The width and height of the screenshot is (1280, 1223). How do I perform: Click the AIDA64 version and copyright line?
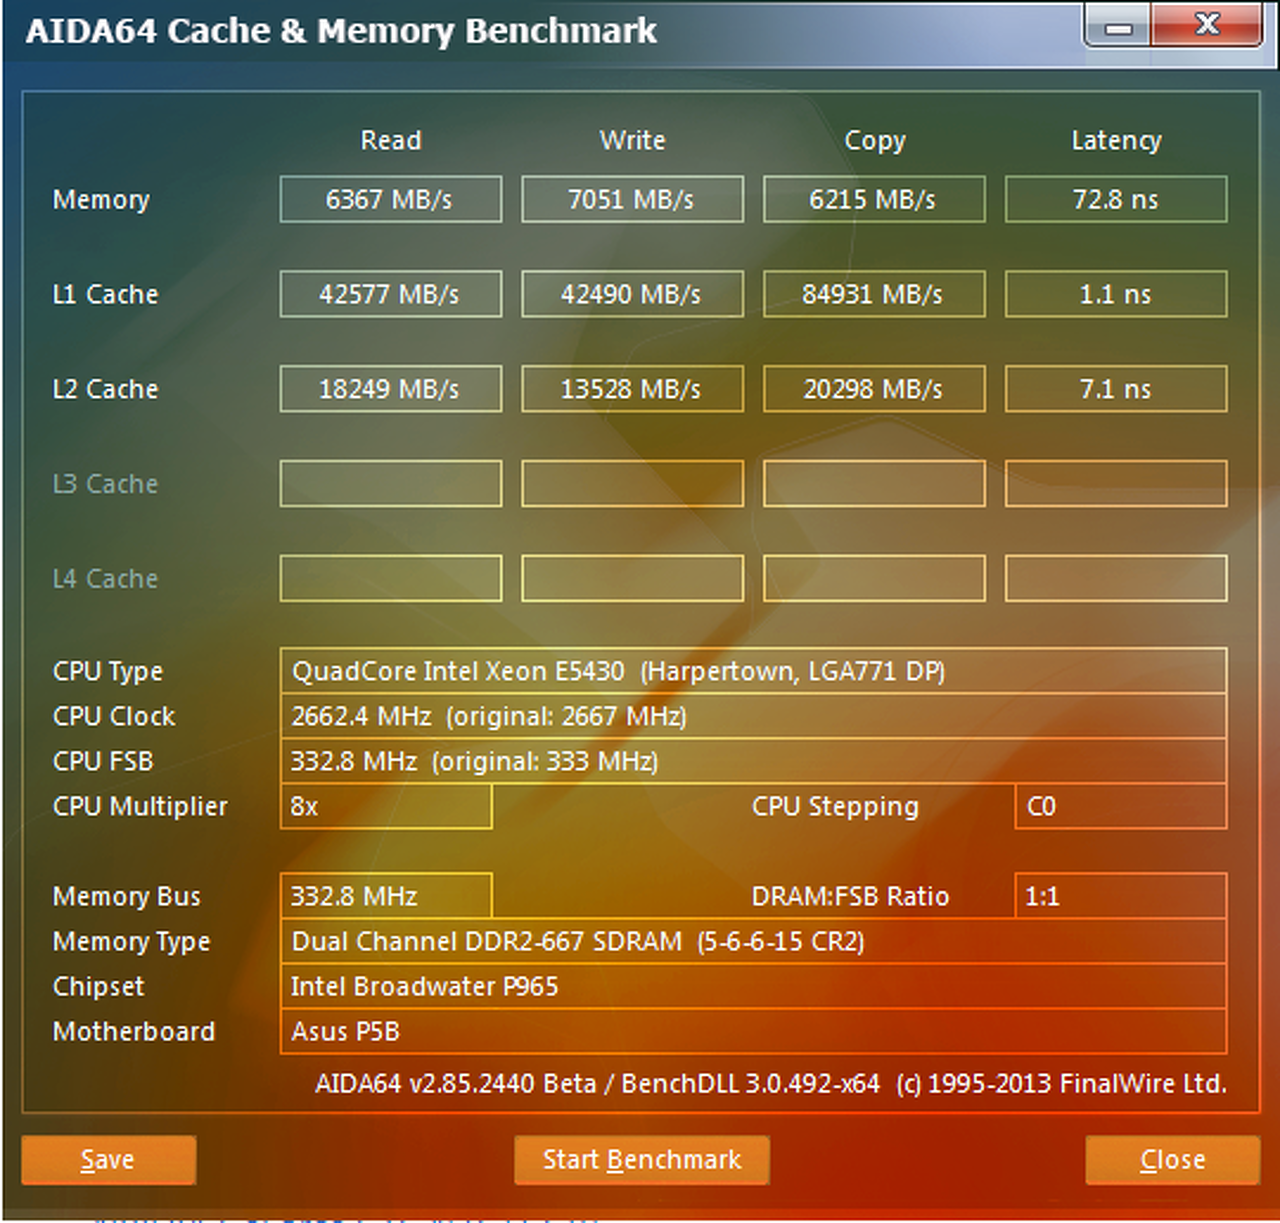[x=770, y=1084]
